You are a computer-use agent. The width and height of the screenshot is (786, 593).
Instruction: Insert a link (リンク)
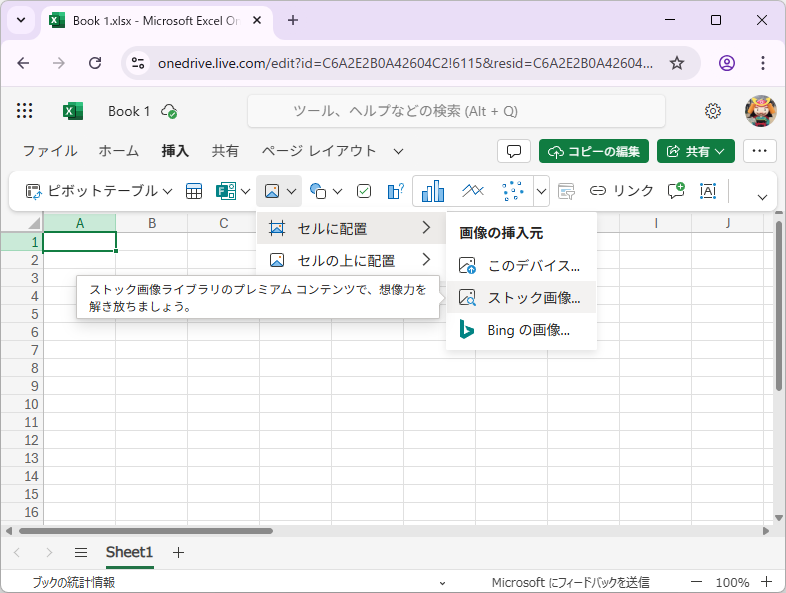click(x=622, y=191)
